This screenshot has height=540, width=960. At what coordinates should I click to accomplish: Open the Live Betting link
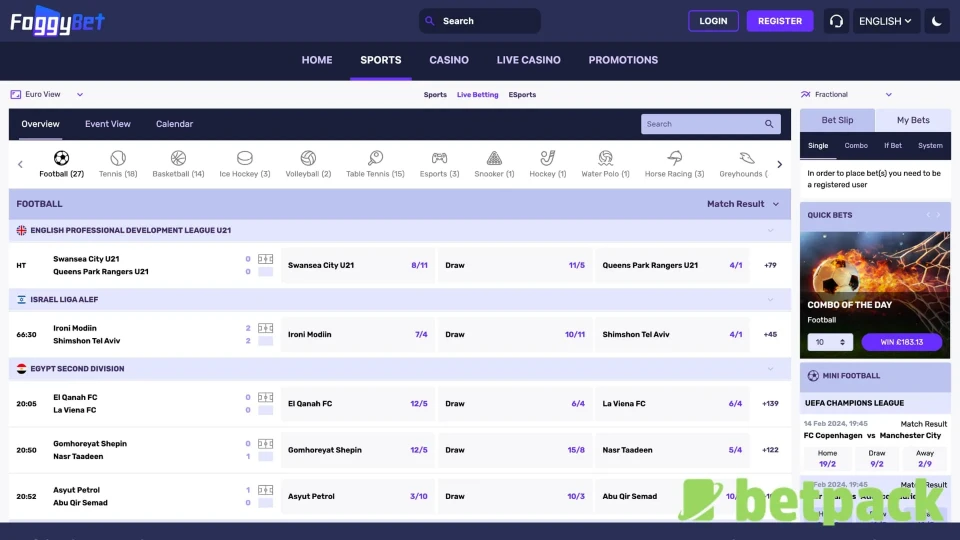pos(478,95)
